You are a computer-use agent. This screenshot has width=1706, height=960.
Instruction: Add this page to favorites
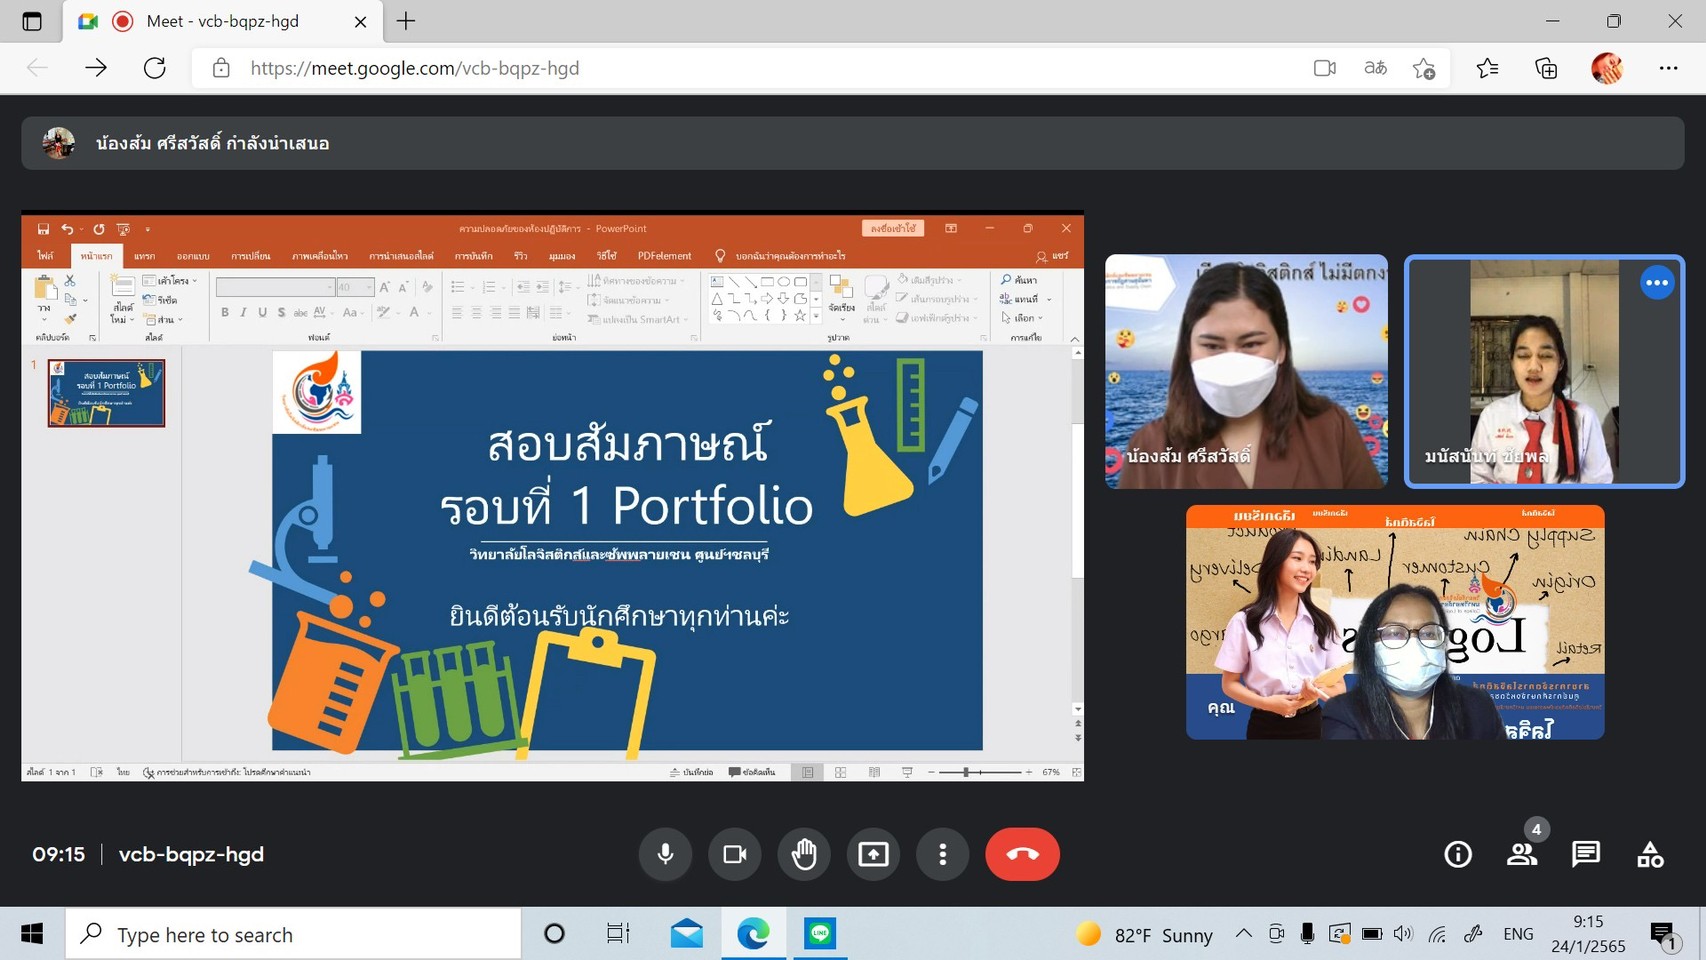[1424, 68]
